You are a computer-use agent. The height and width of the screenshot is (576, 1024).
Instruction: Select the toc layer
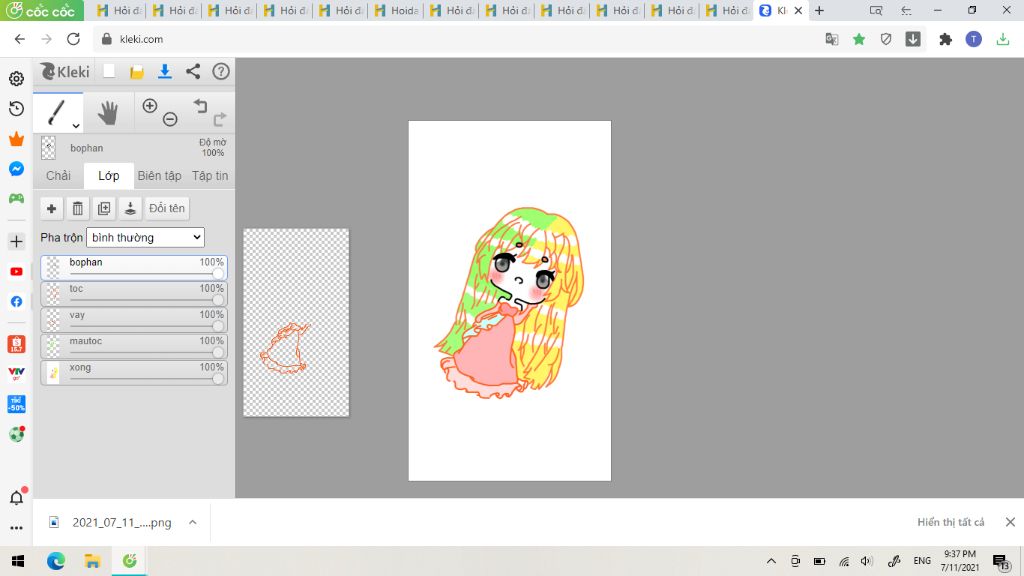point(134,294)
